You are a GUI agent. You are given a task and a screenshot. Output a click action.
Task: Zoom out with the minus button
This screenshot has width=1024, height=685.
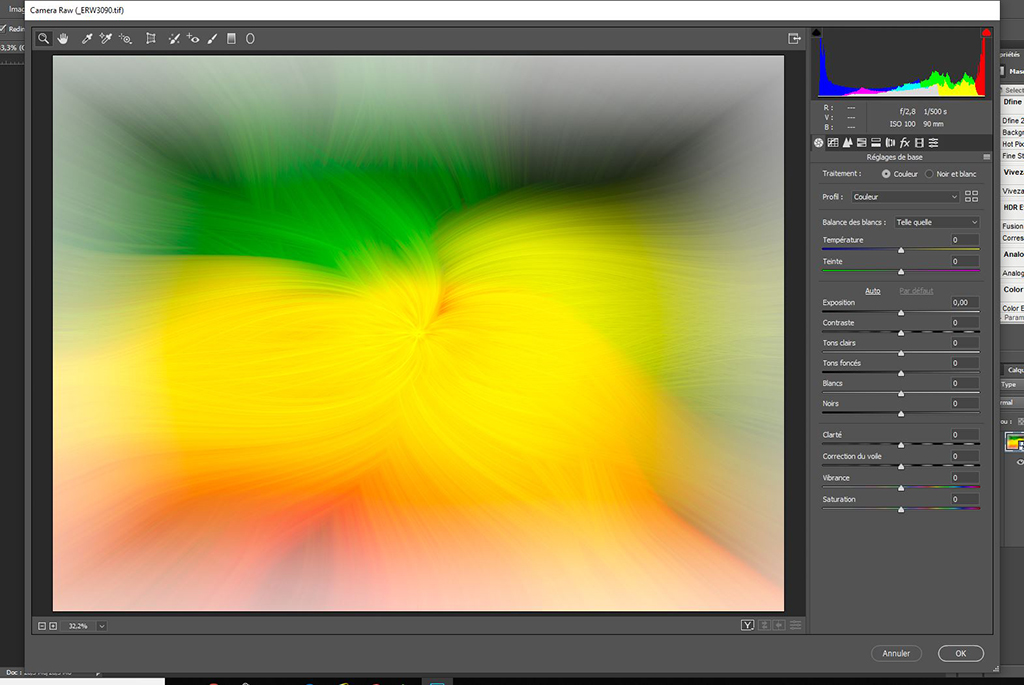[42, 626]
